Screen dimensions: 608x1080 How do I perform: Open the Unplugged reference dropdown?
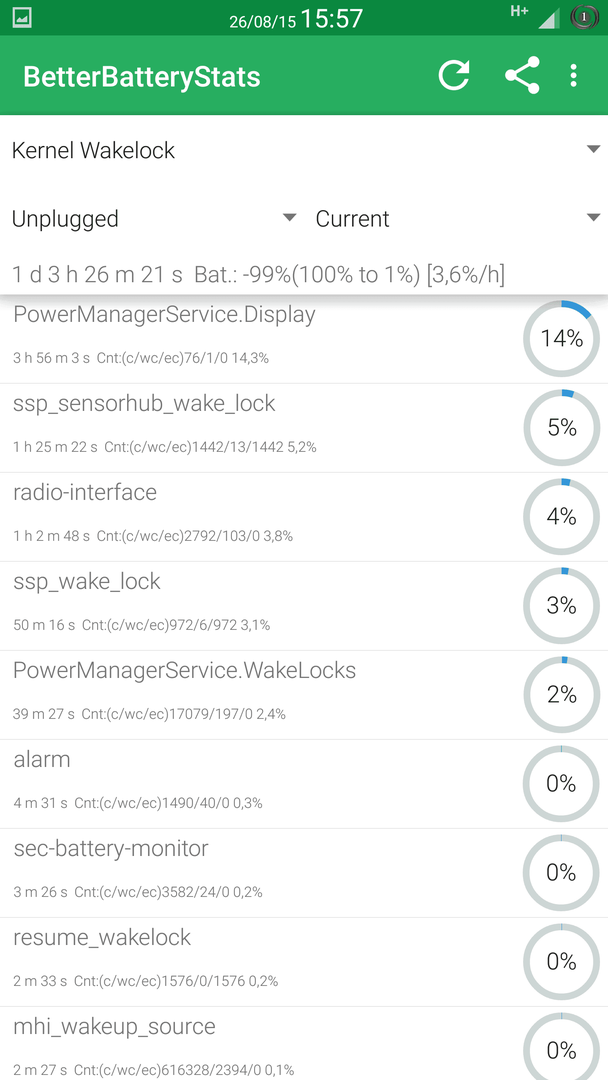coord(154,218)
